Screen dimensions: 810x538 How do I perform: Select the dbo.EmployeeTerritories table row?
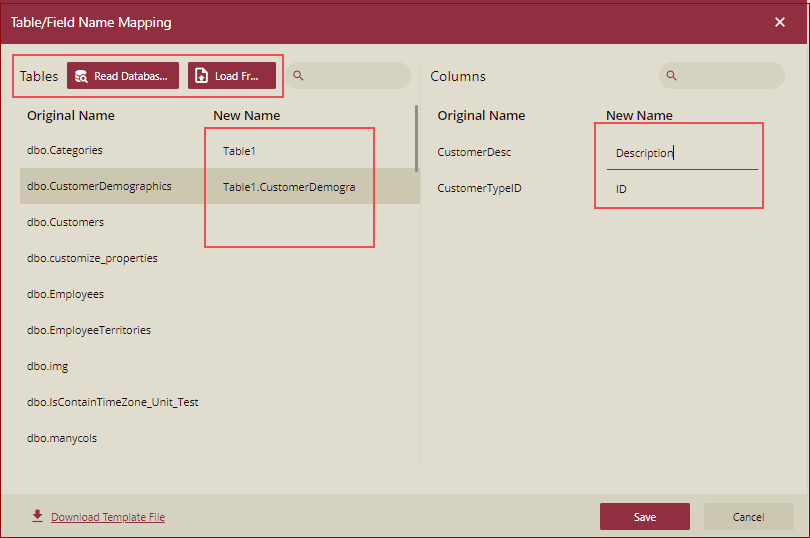(220, 330)
